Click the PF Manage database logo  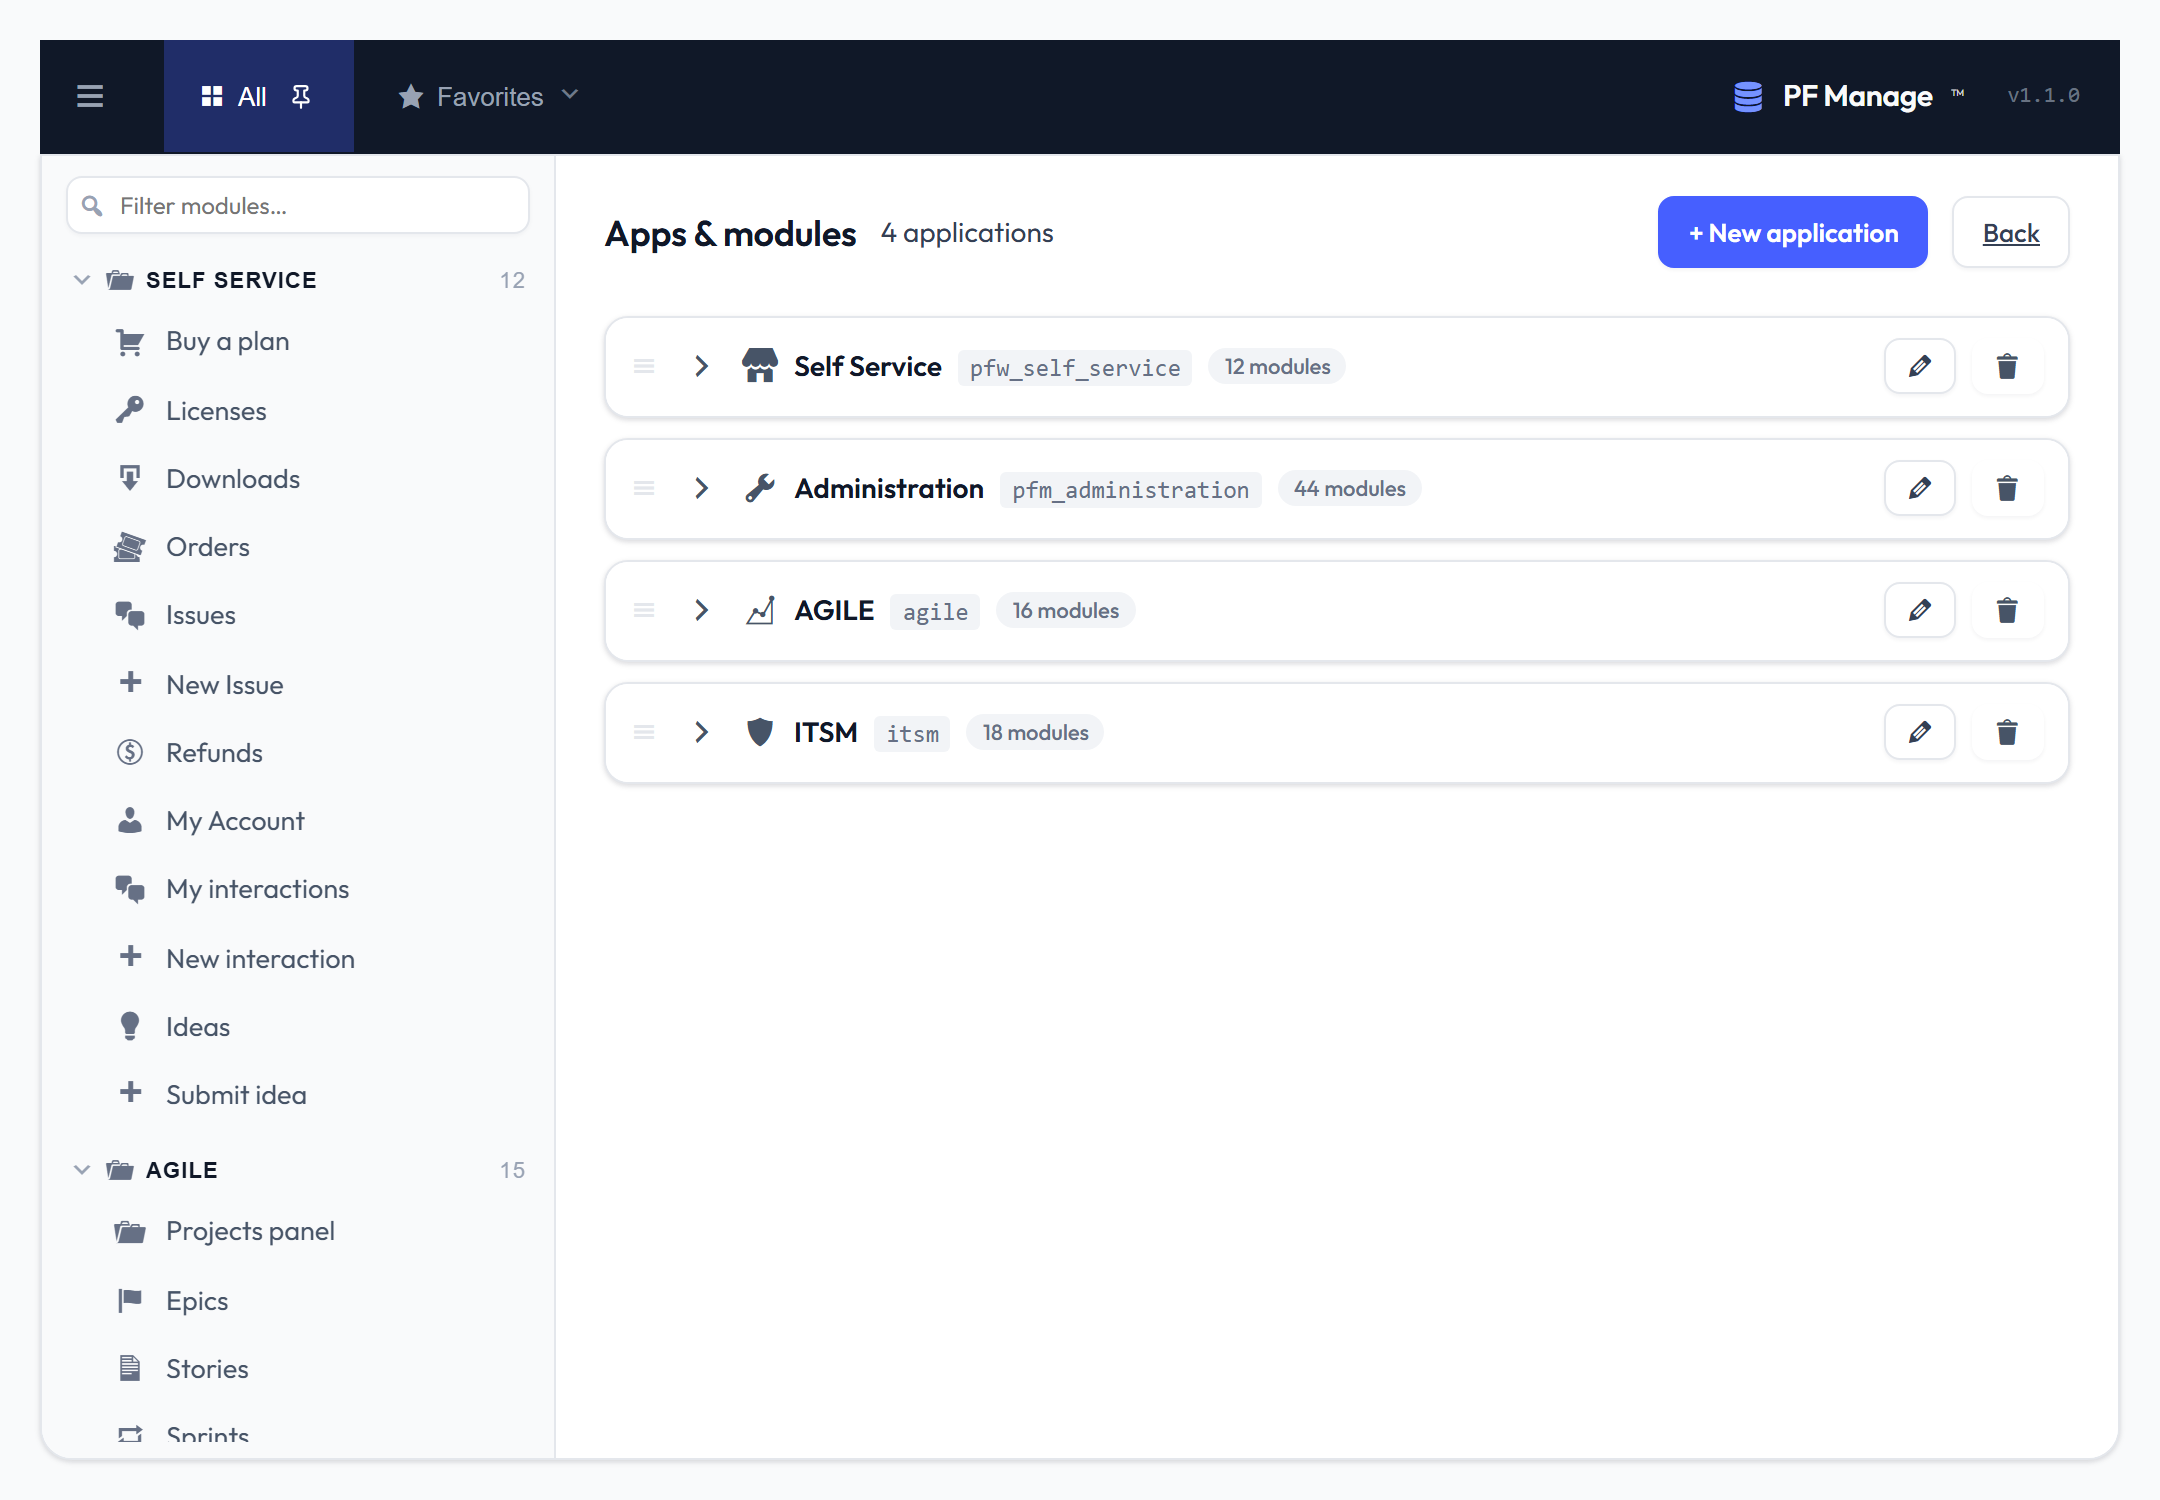click(1747, 96)
